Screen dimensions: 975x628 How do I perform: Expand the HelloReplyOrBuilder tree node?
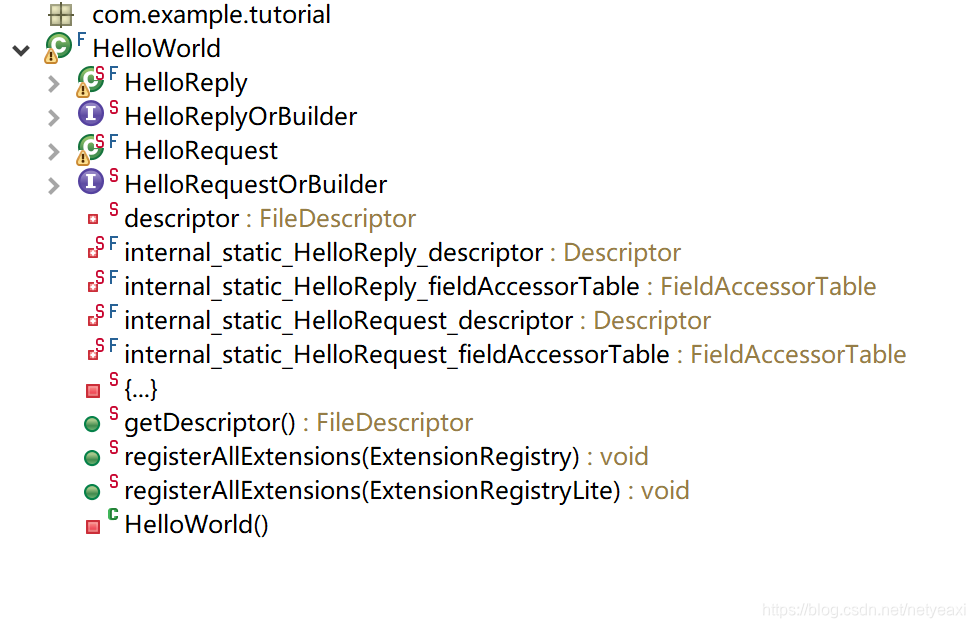(x=52, y=114)
